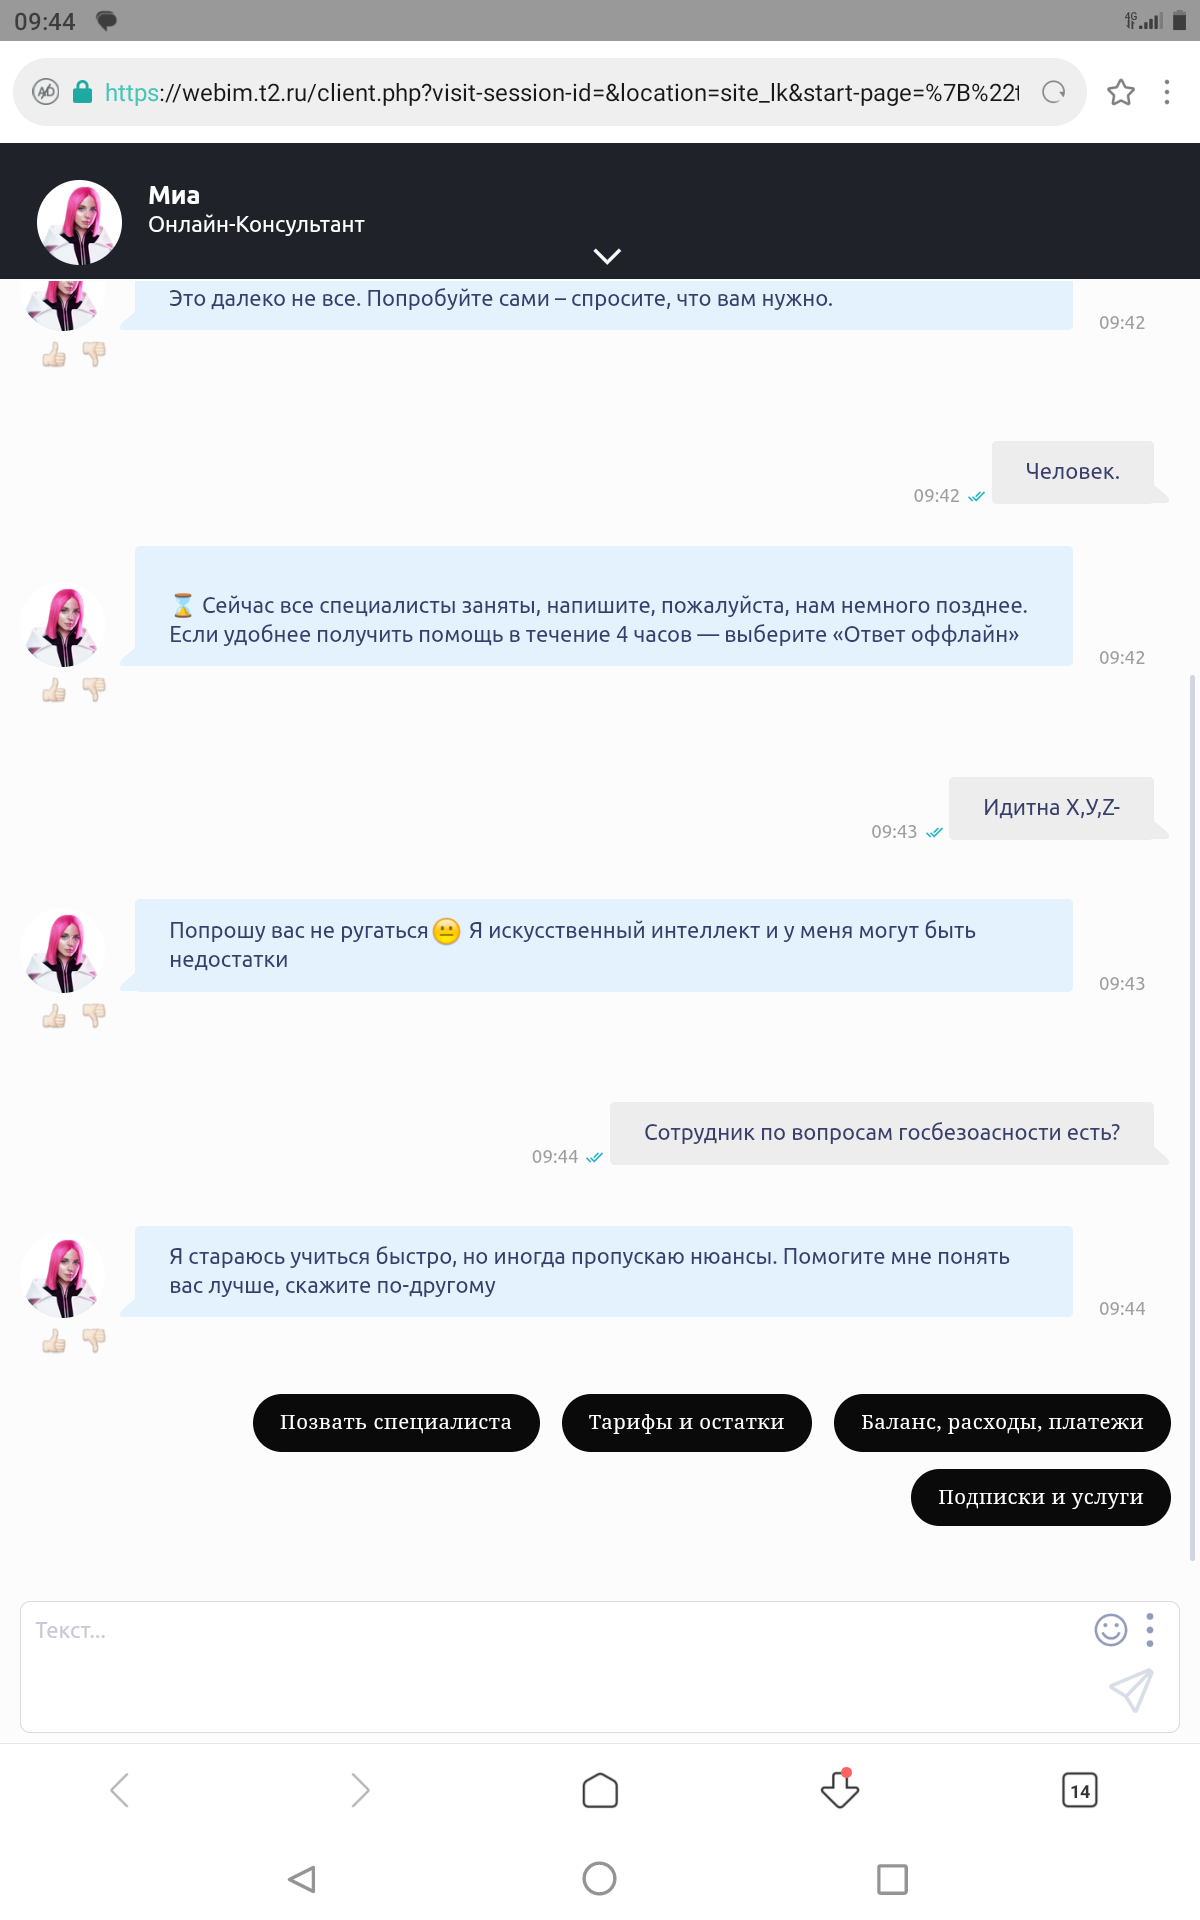Expand chat header with the down chevron
The height and width of the screenshot is (1920, 1200).
pyautogui.click(x=607, y=256)
